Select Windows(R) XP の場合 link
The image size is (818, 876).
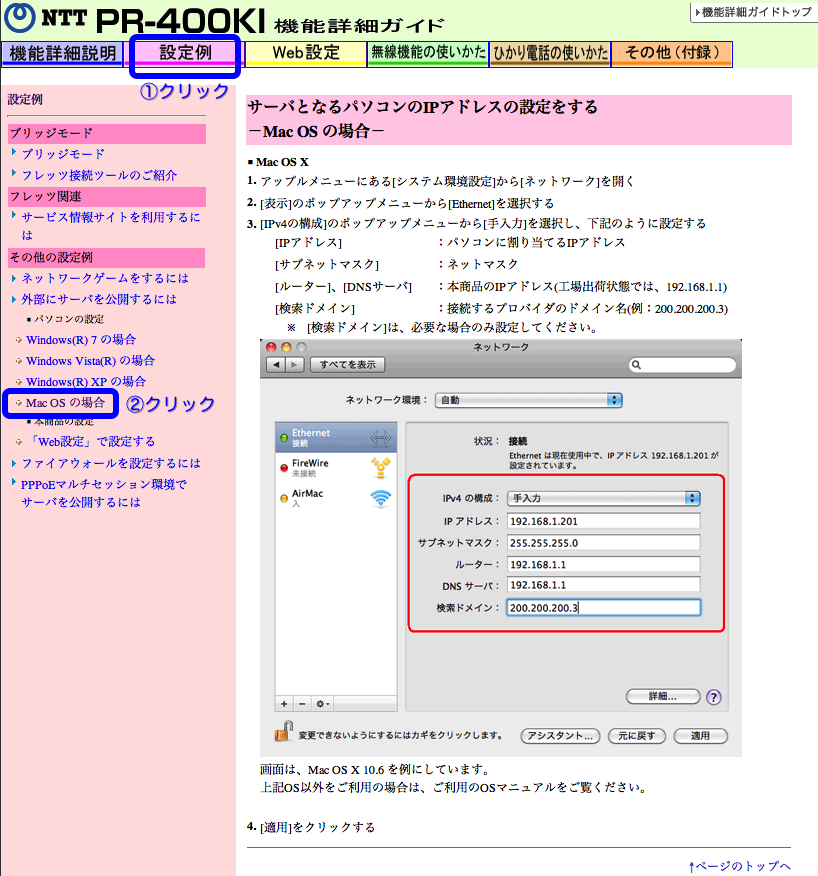pyautogui.click(x=85, y=382)
